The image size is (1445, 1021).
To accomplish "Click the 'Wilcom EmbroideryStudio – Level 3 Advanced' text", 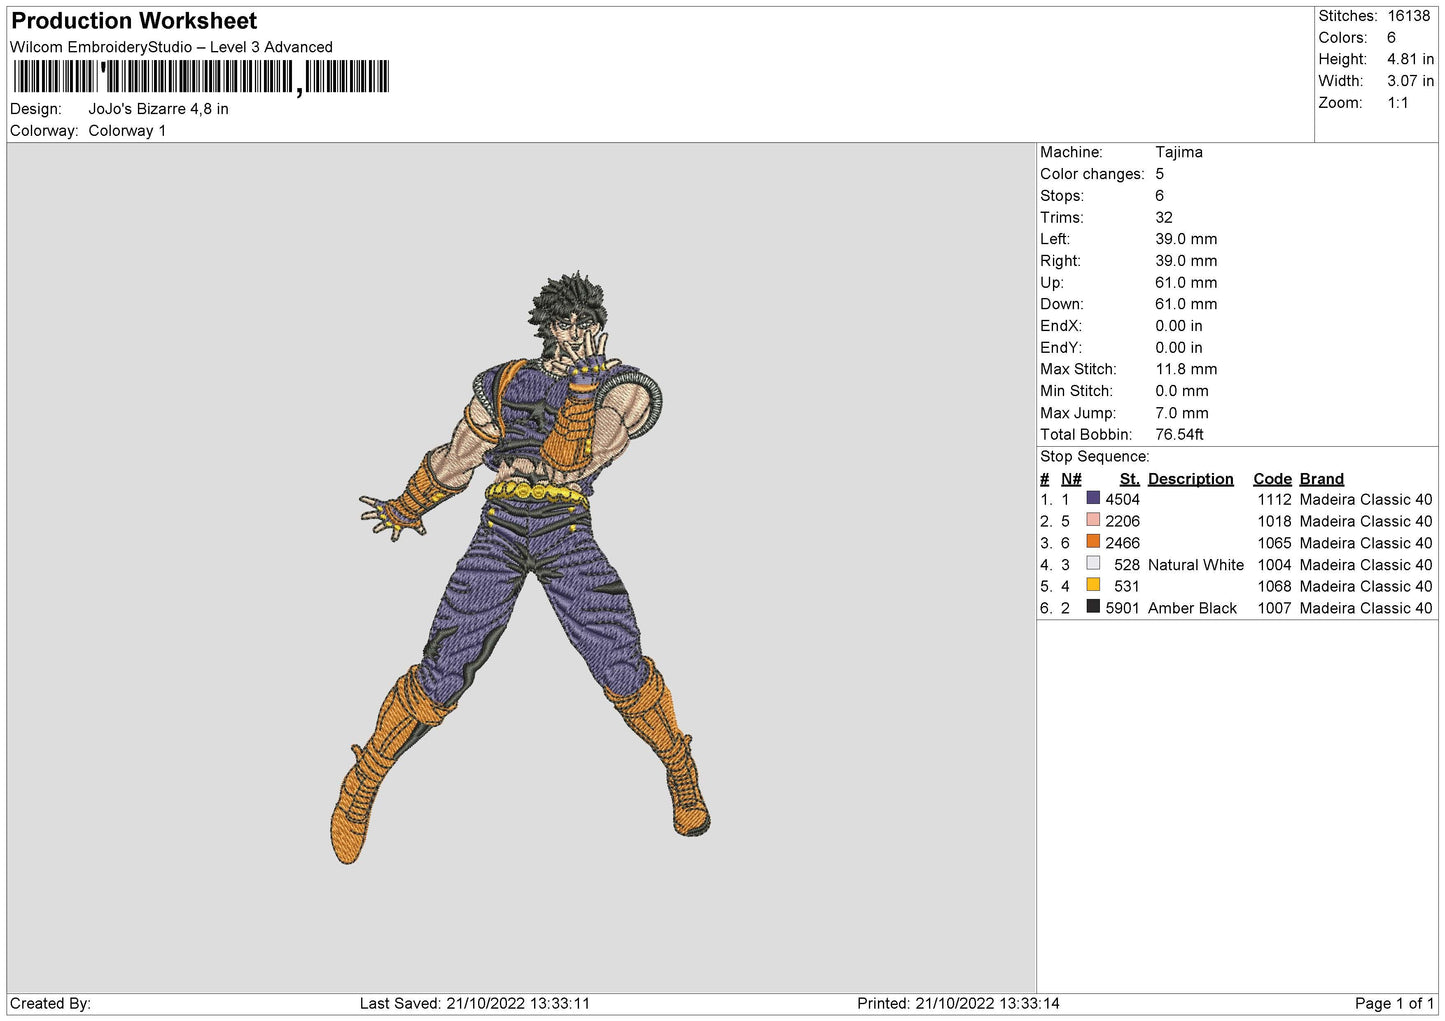I will (x=171, y=47).
